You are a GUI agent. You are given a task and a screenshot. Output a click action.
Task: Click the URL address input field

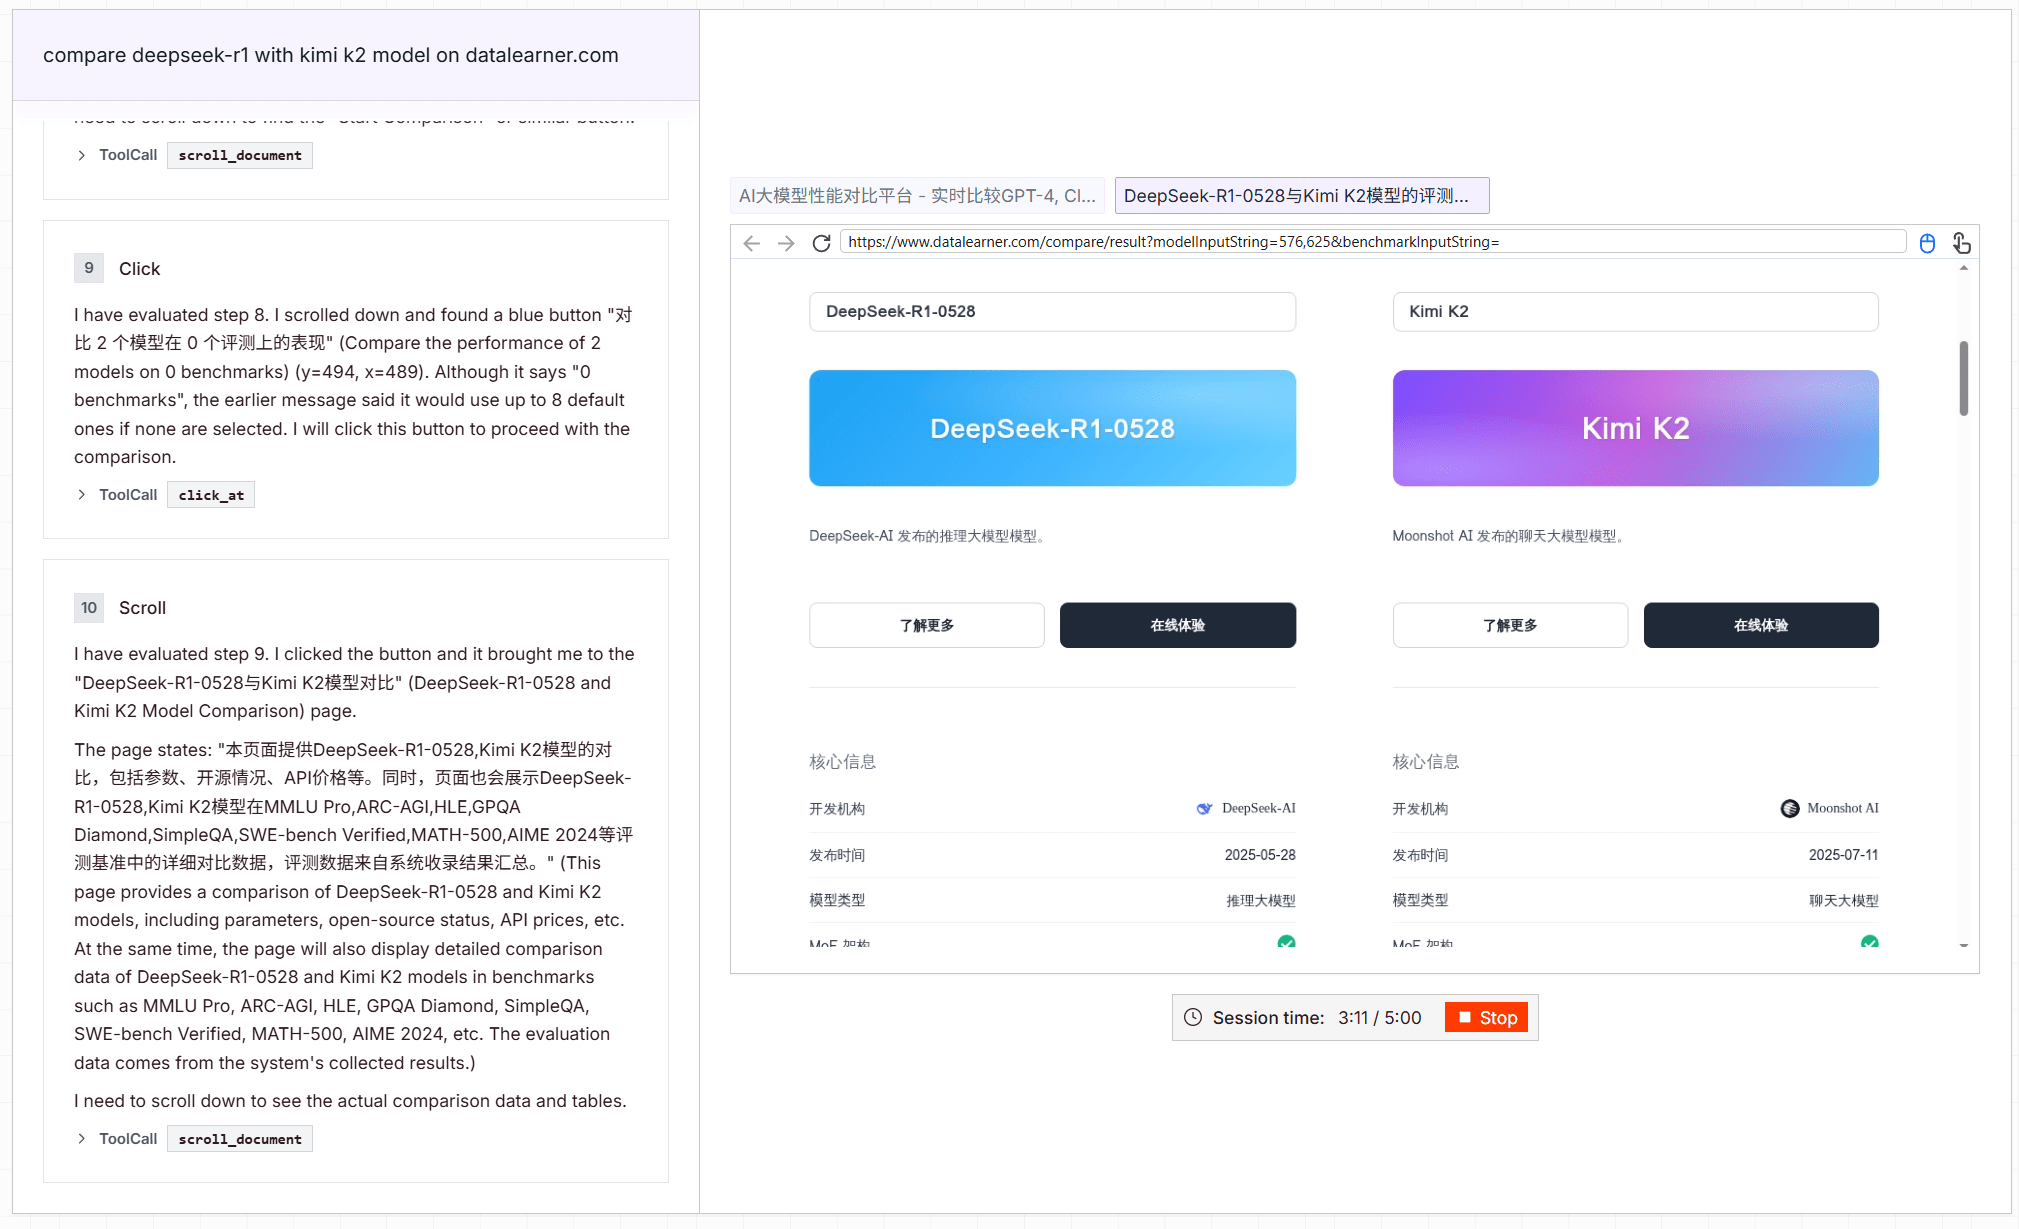pos(1372,242)
